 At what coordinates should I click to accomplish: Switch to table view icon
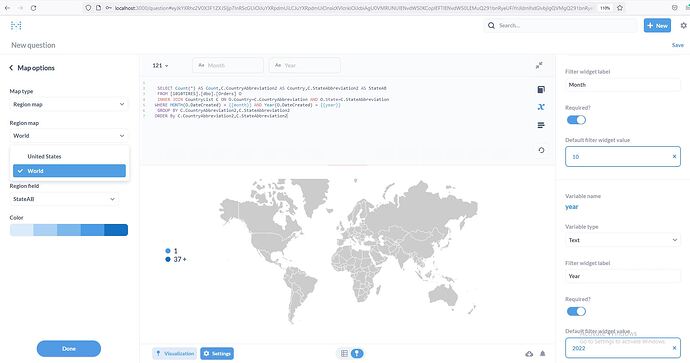(344, 353)
